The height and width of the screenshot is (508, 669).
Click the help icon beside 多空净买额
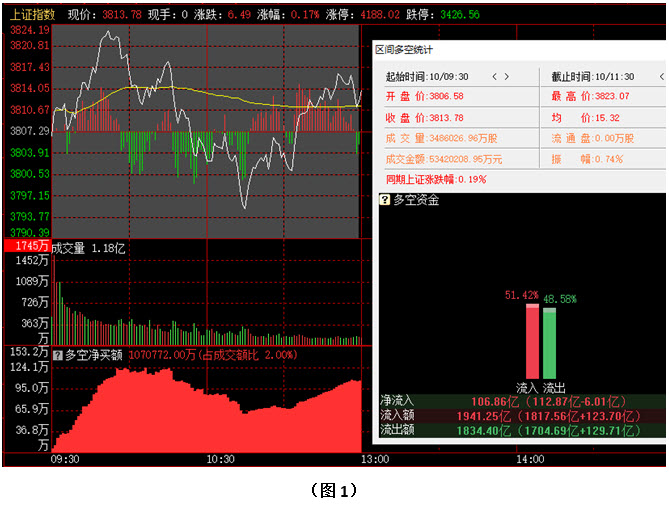tap(58, 355)
